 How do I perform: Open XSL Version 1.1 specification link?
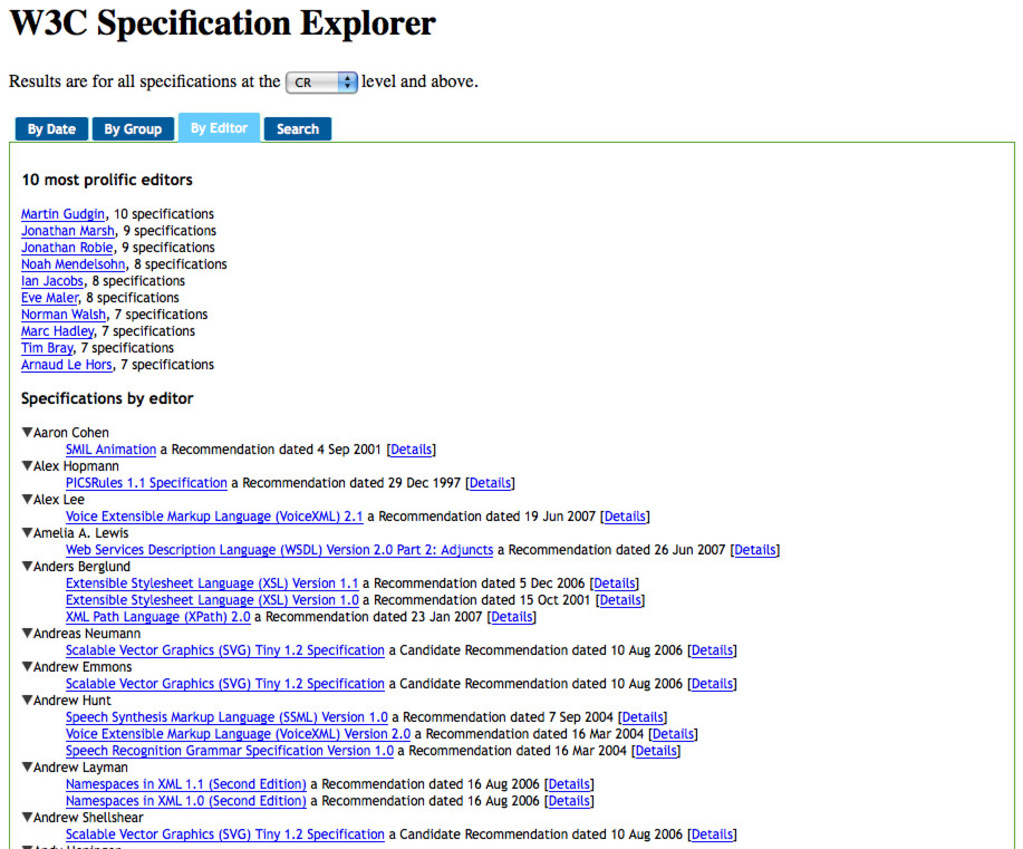point(212,583)
